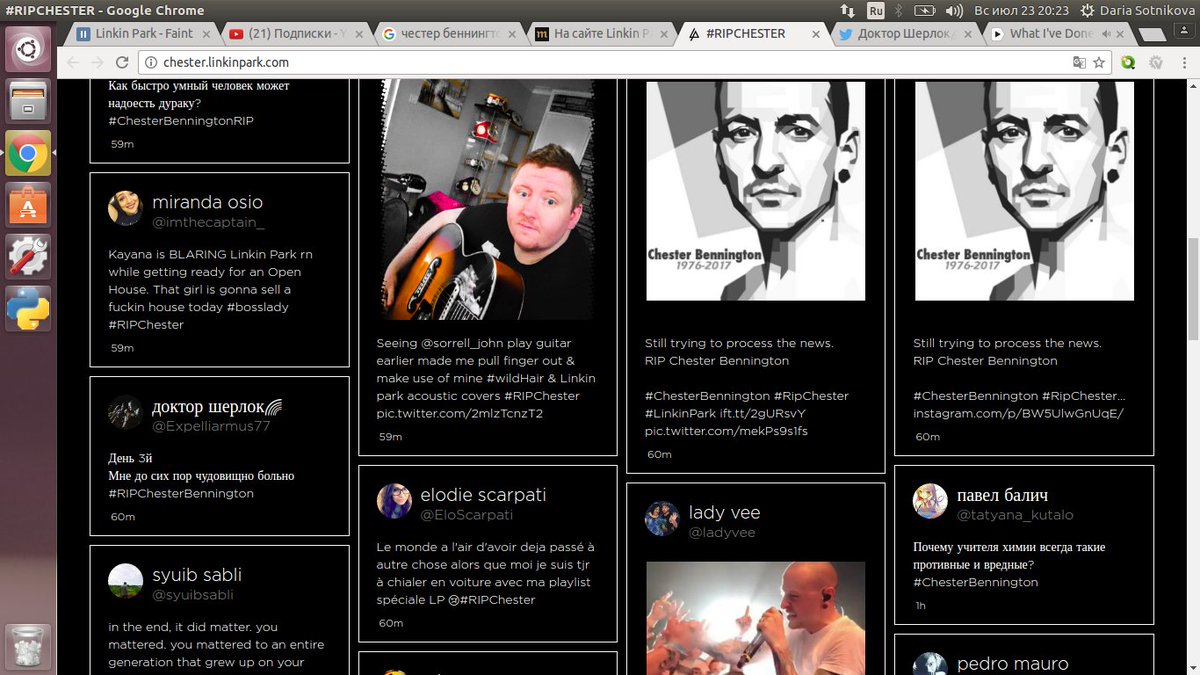The height and width of the screenshot is (675, 1200).
Task: Click the grey V gear extension icon
Action: point(1156,62)
